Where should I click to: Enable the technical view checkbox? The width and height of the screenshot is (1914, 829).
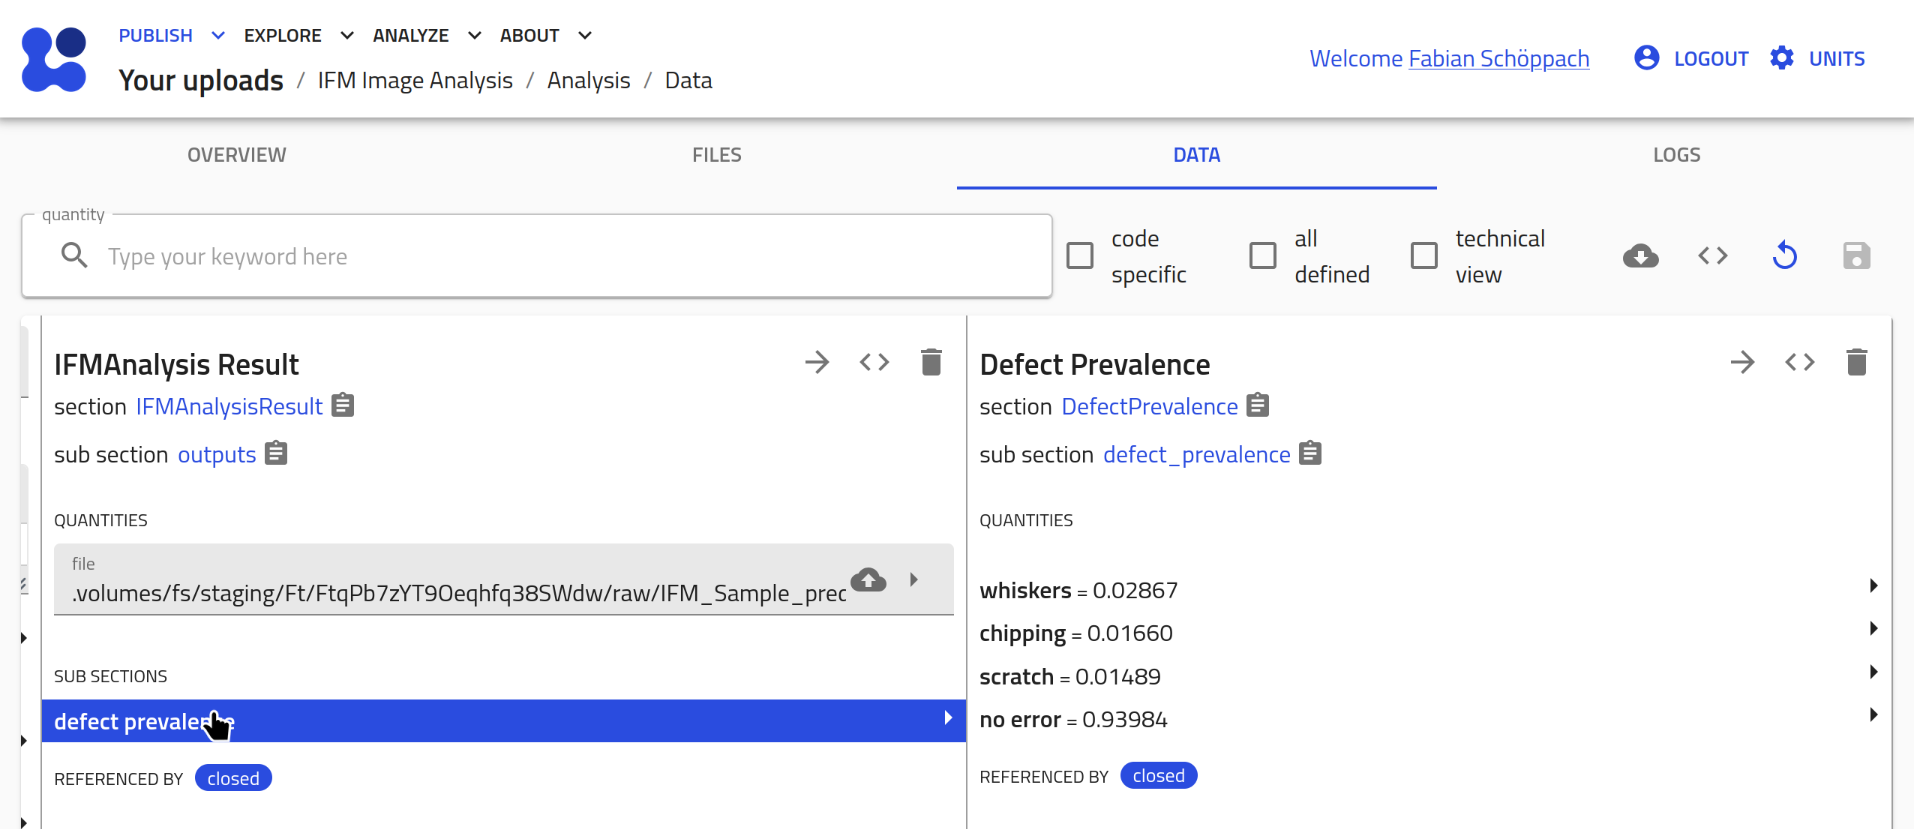[x=1424, y=256]
